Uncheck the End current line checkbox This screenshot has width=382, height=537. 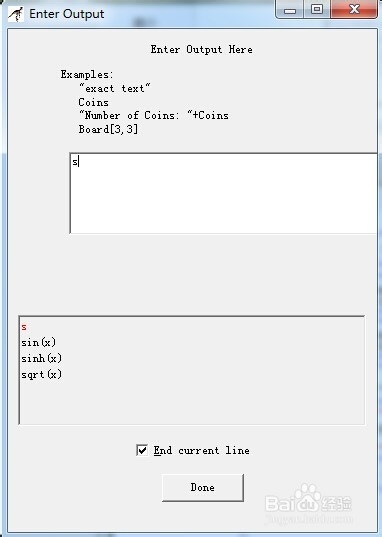pyautogui.click(x=142, y=450)
